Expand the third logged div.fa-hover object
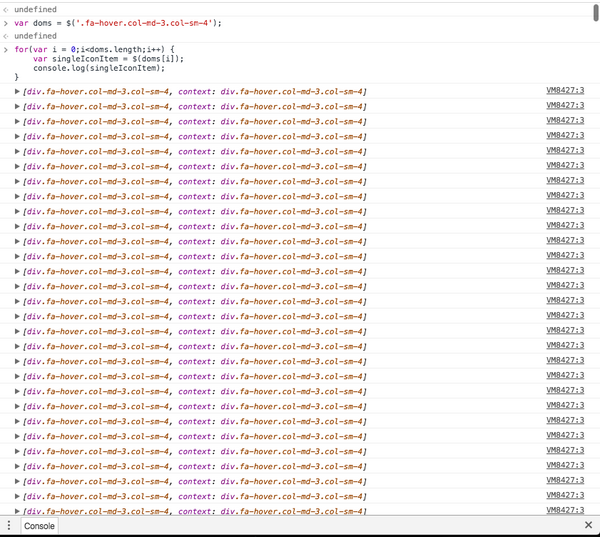 click(17, 121)
